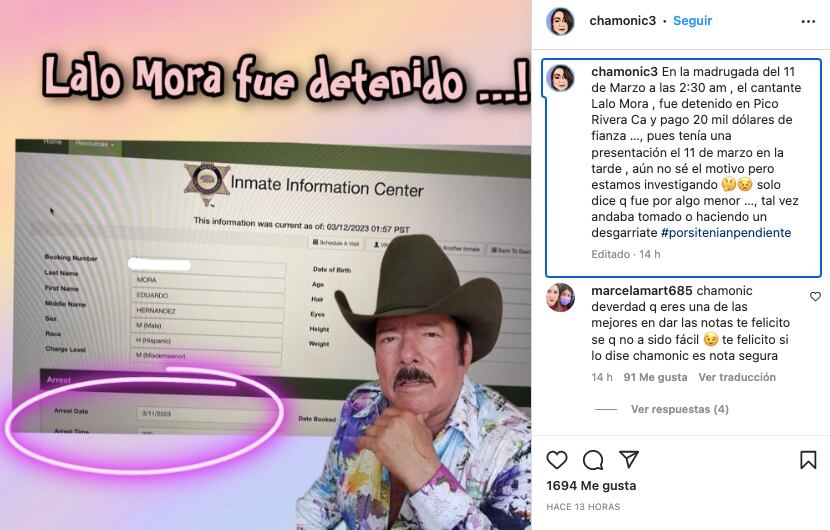830x530 pixels.
Task: Expand replies with Ver respuestas (4)
Action: pyautogui.click(x=680, y=409)
